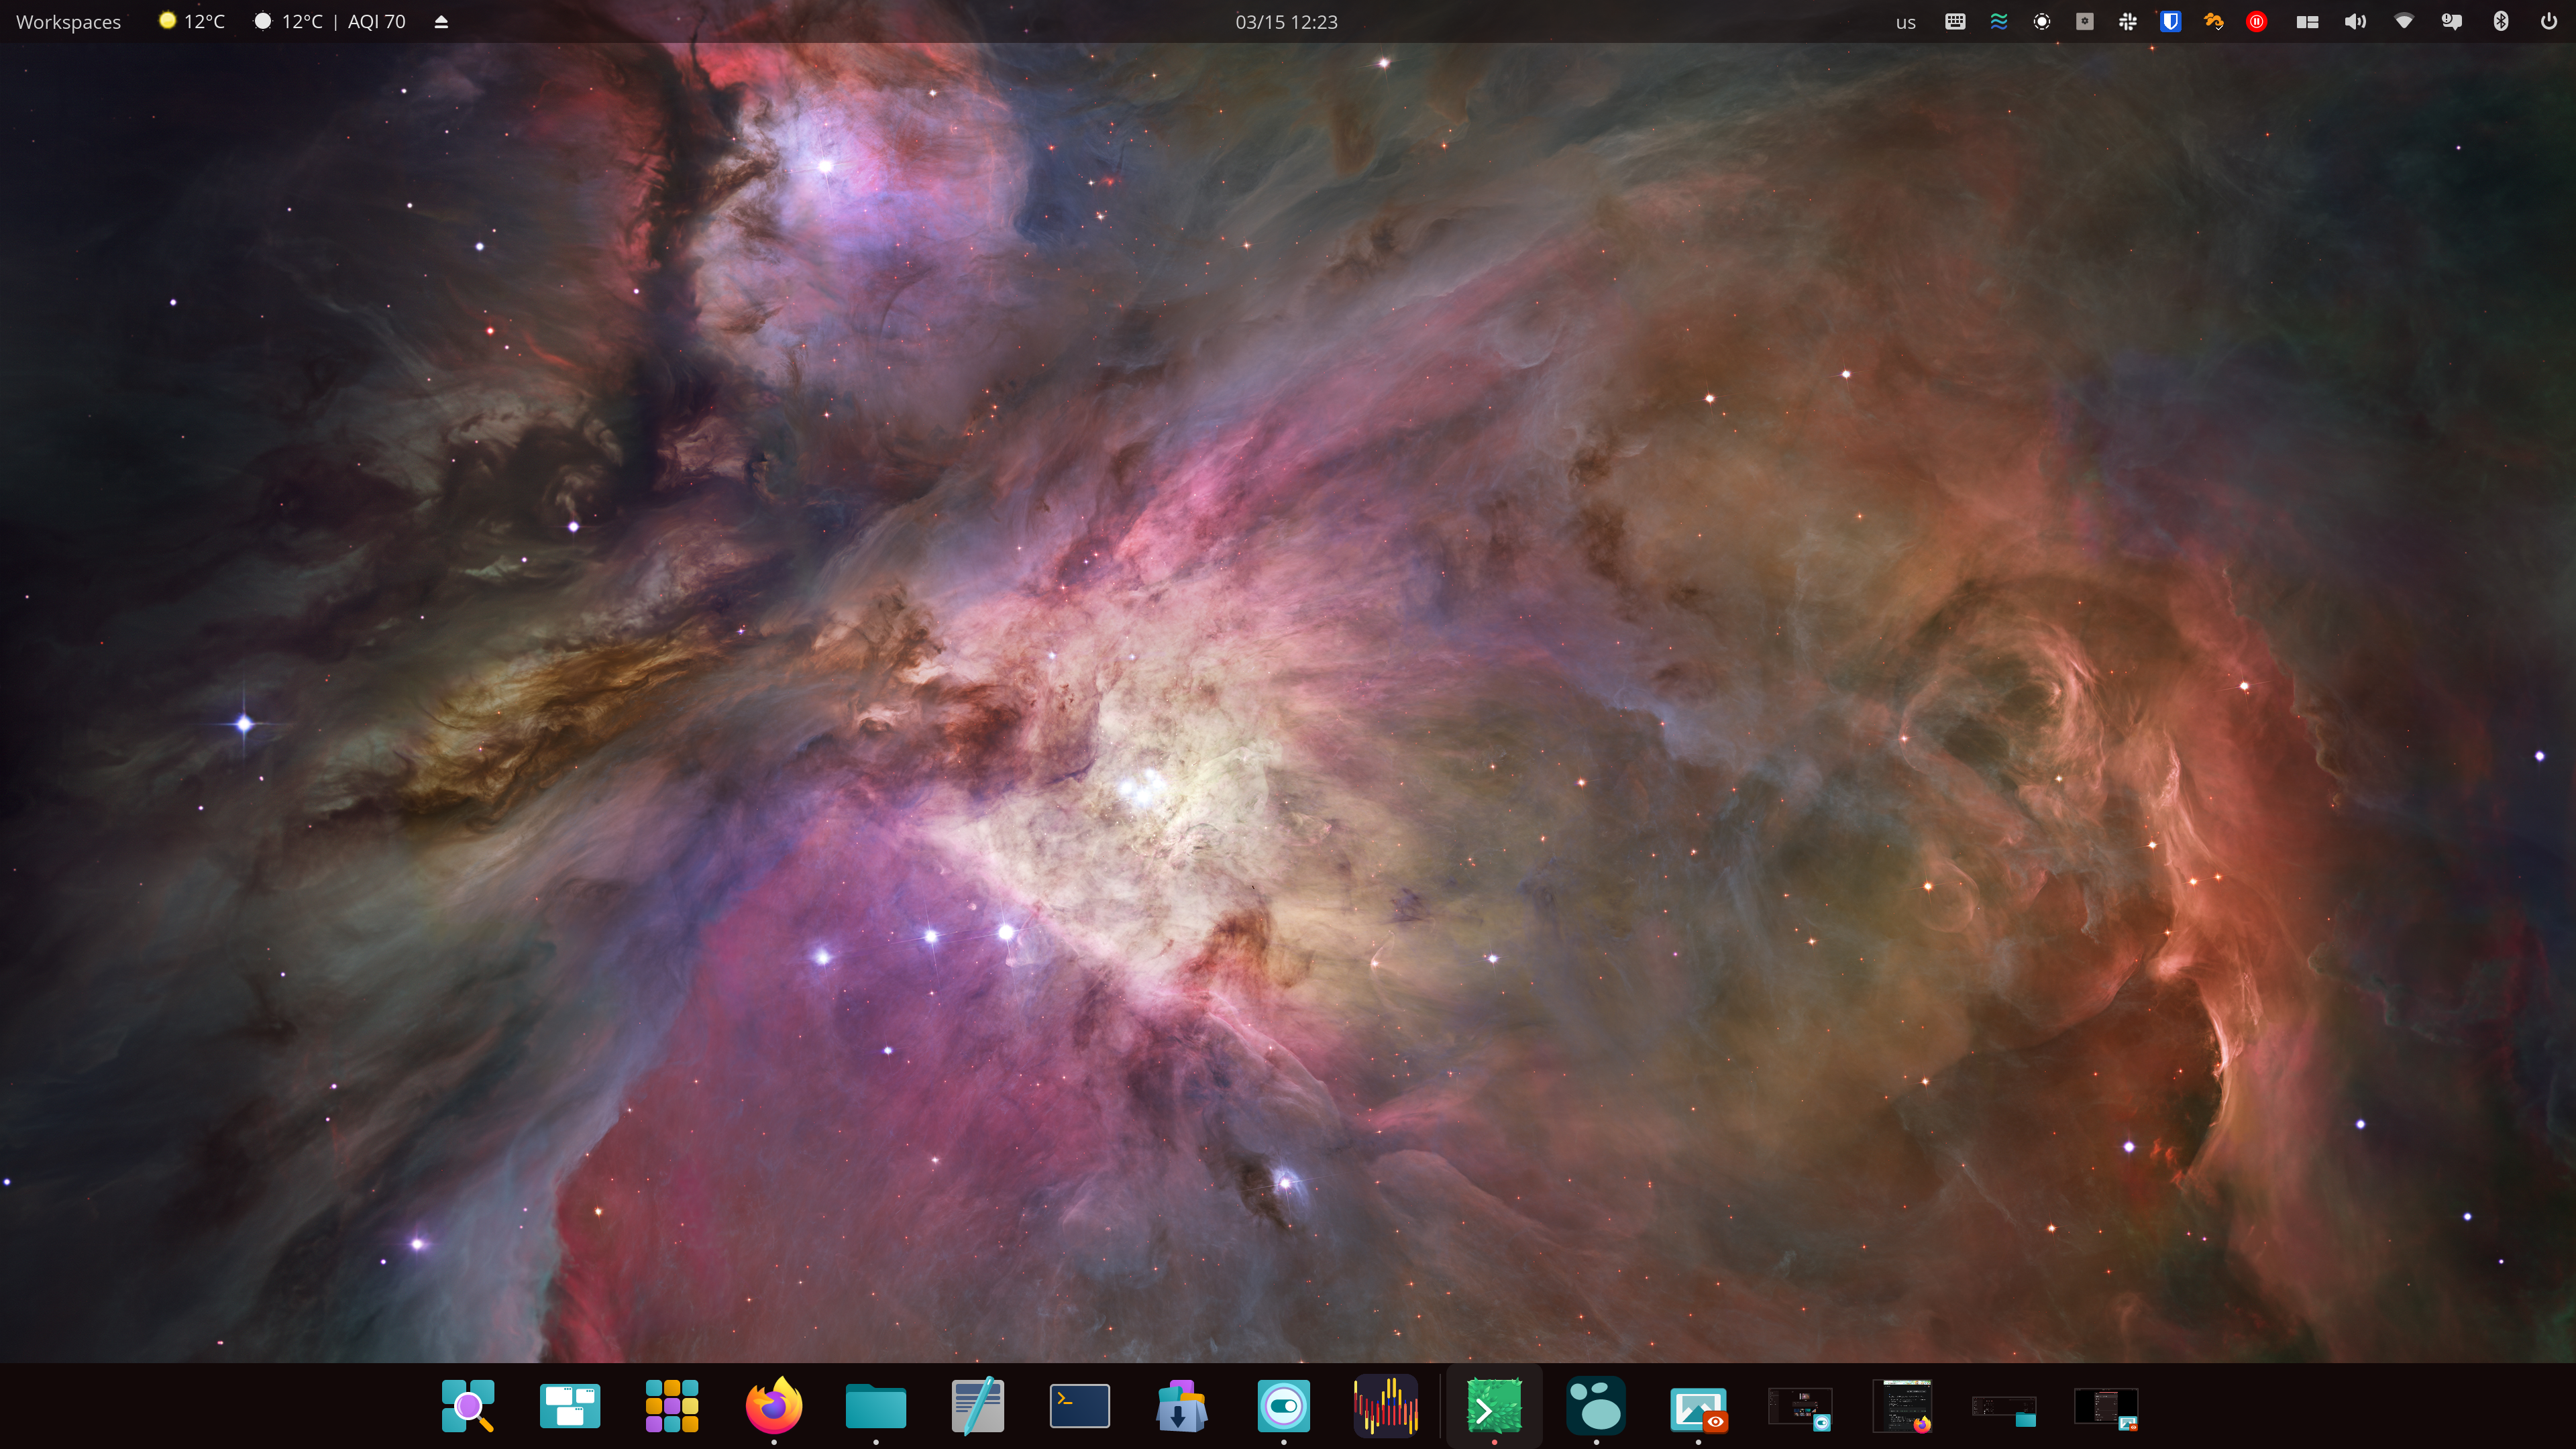The image size is (2576, 1449).
Task: Open the terminal app in dock
Action: click(1079, 1406)
